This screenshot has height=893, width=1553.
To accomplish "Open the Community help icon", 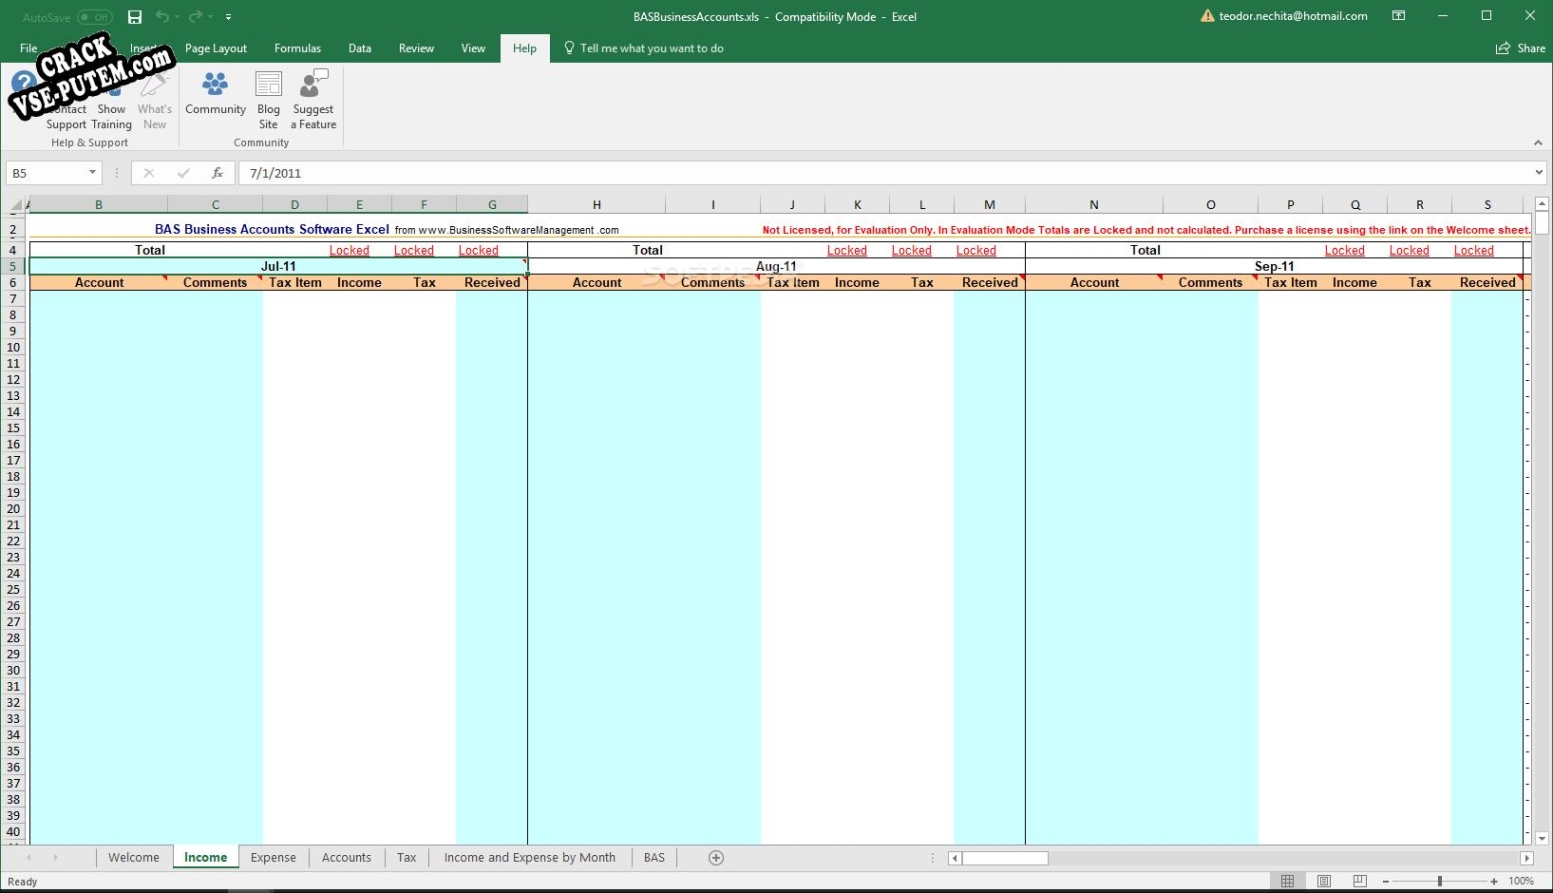I will pos(215,94).
